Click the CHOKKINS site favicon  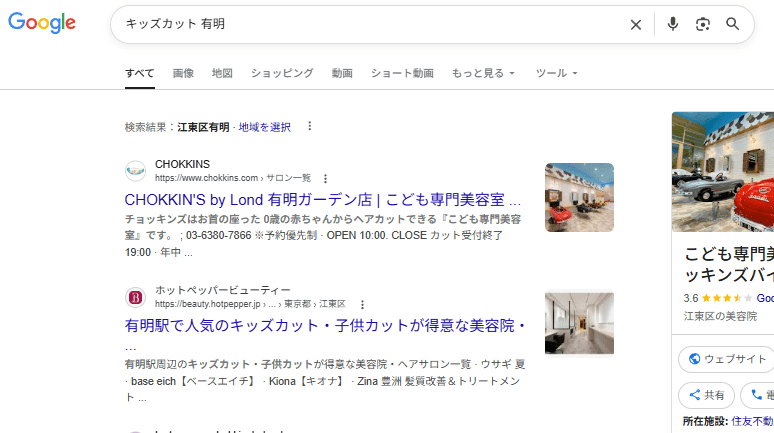(x=135, y=170)
